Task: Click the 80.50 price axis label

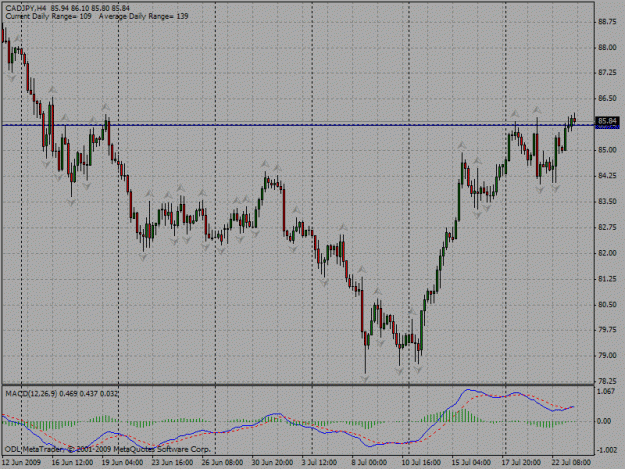Action: (607, 304)
